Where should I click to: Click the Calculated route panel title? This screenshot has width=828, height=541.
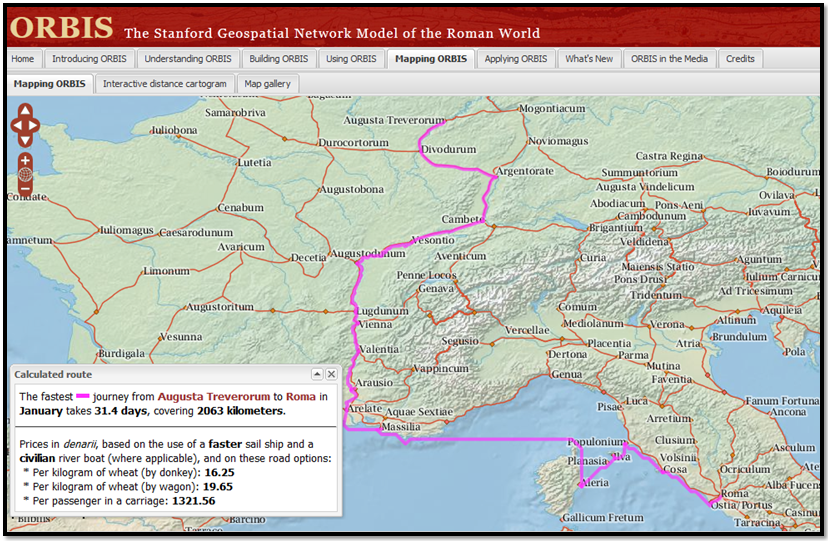pos(53,374)
